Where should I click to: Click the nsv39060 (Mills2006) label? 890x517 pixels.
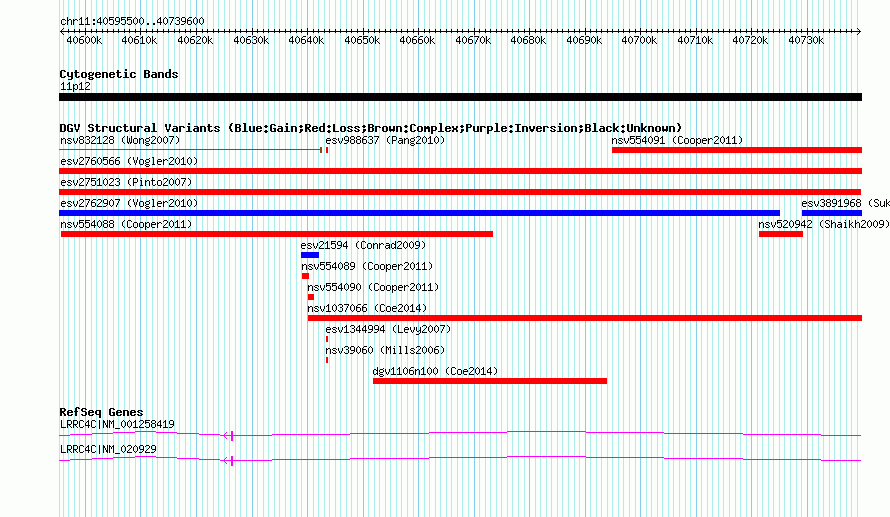[385, 350]
